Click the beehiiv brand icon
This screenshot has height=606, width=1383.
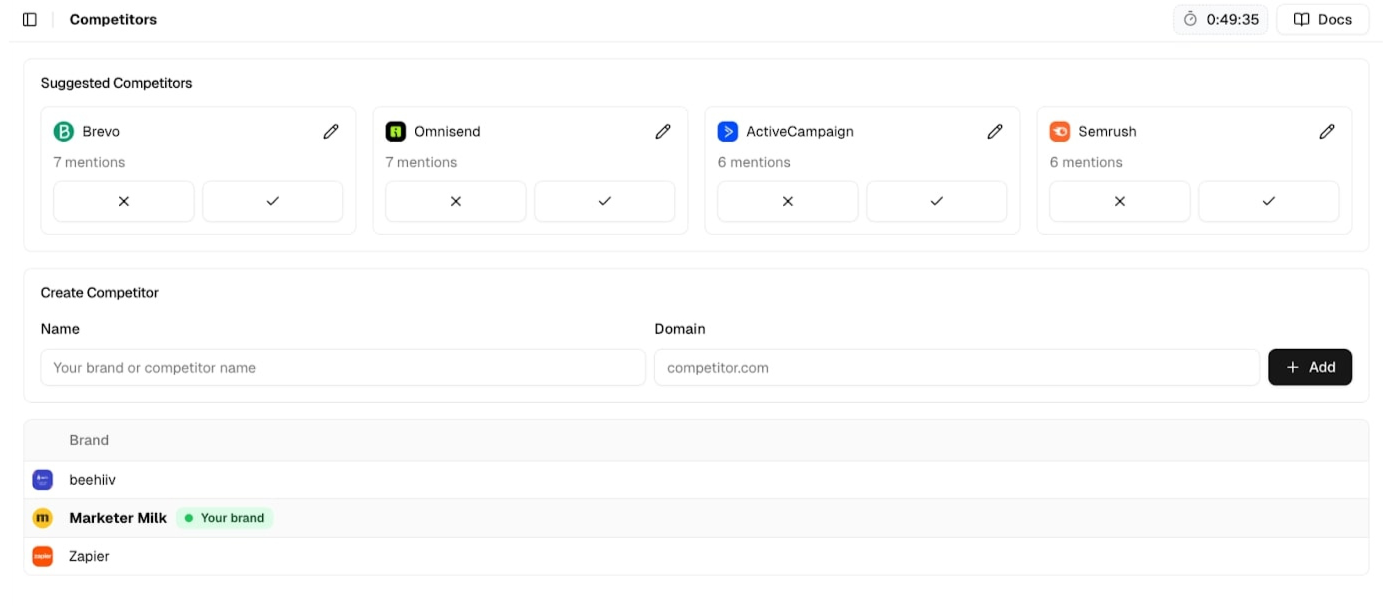coord(42,479)
